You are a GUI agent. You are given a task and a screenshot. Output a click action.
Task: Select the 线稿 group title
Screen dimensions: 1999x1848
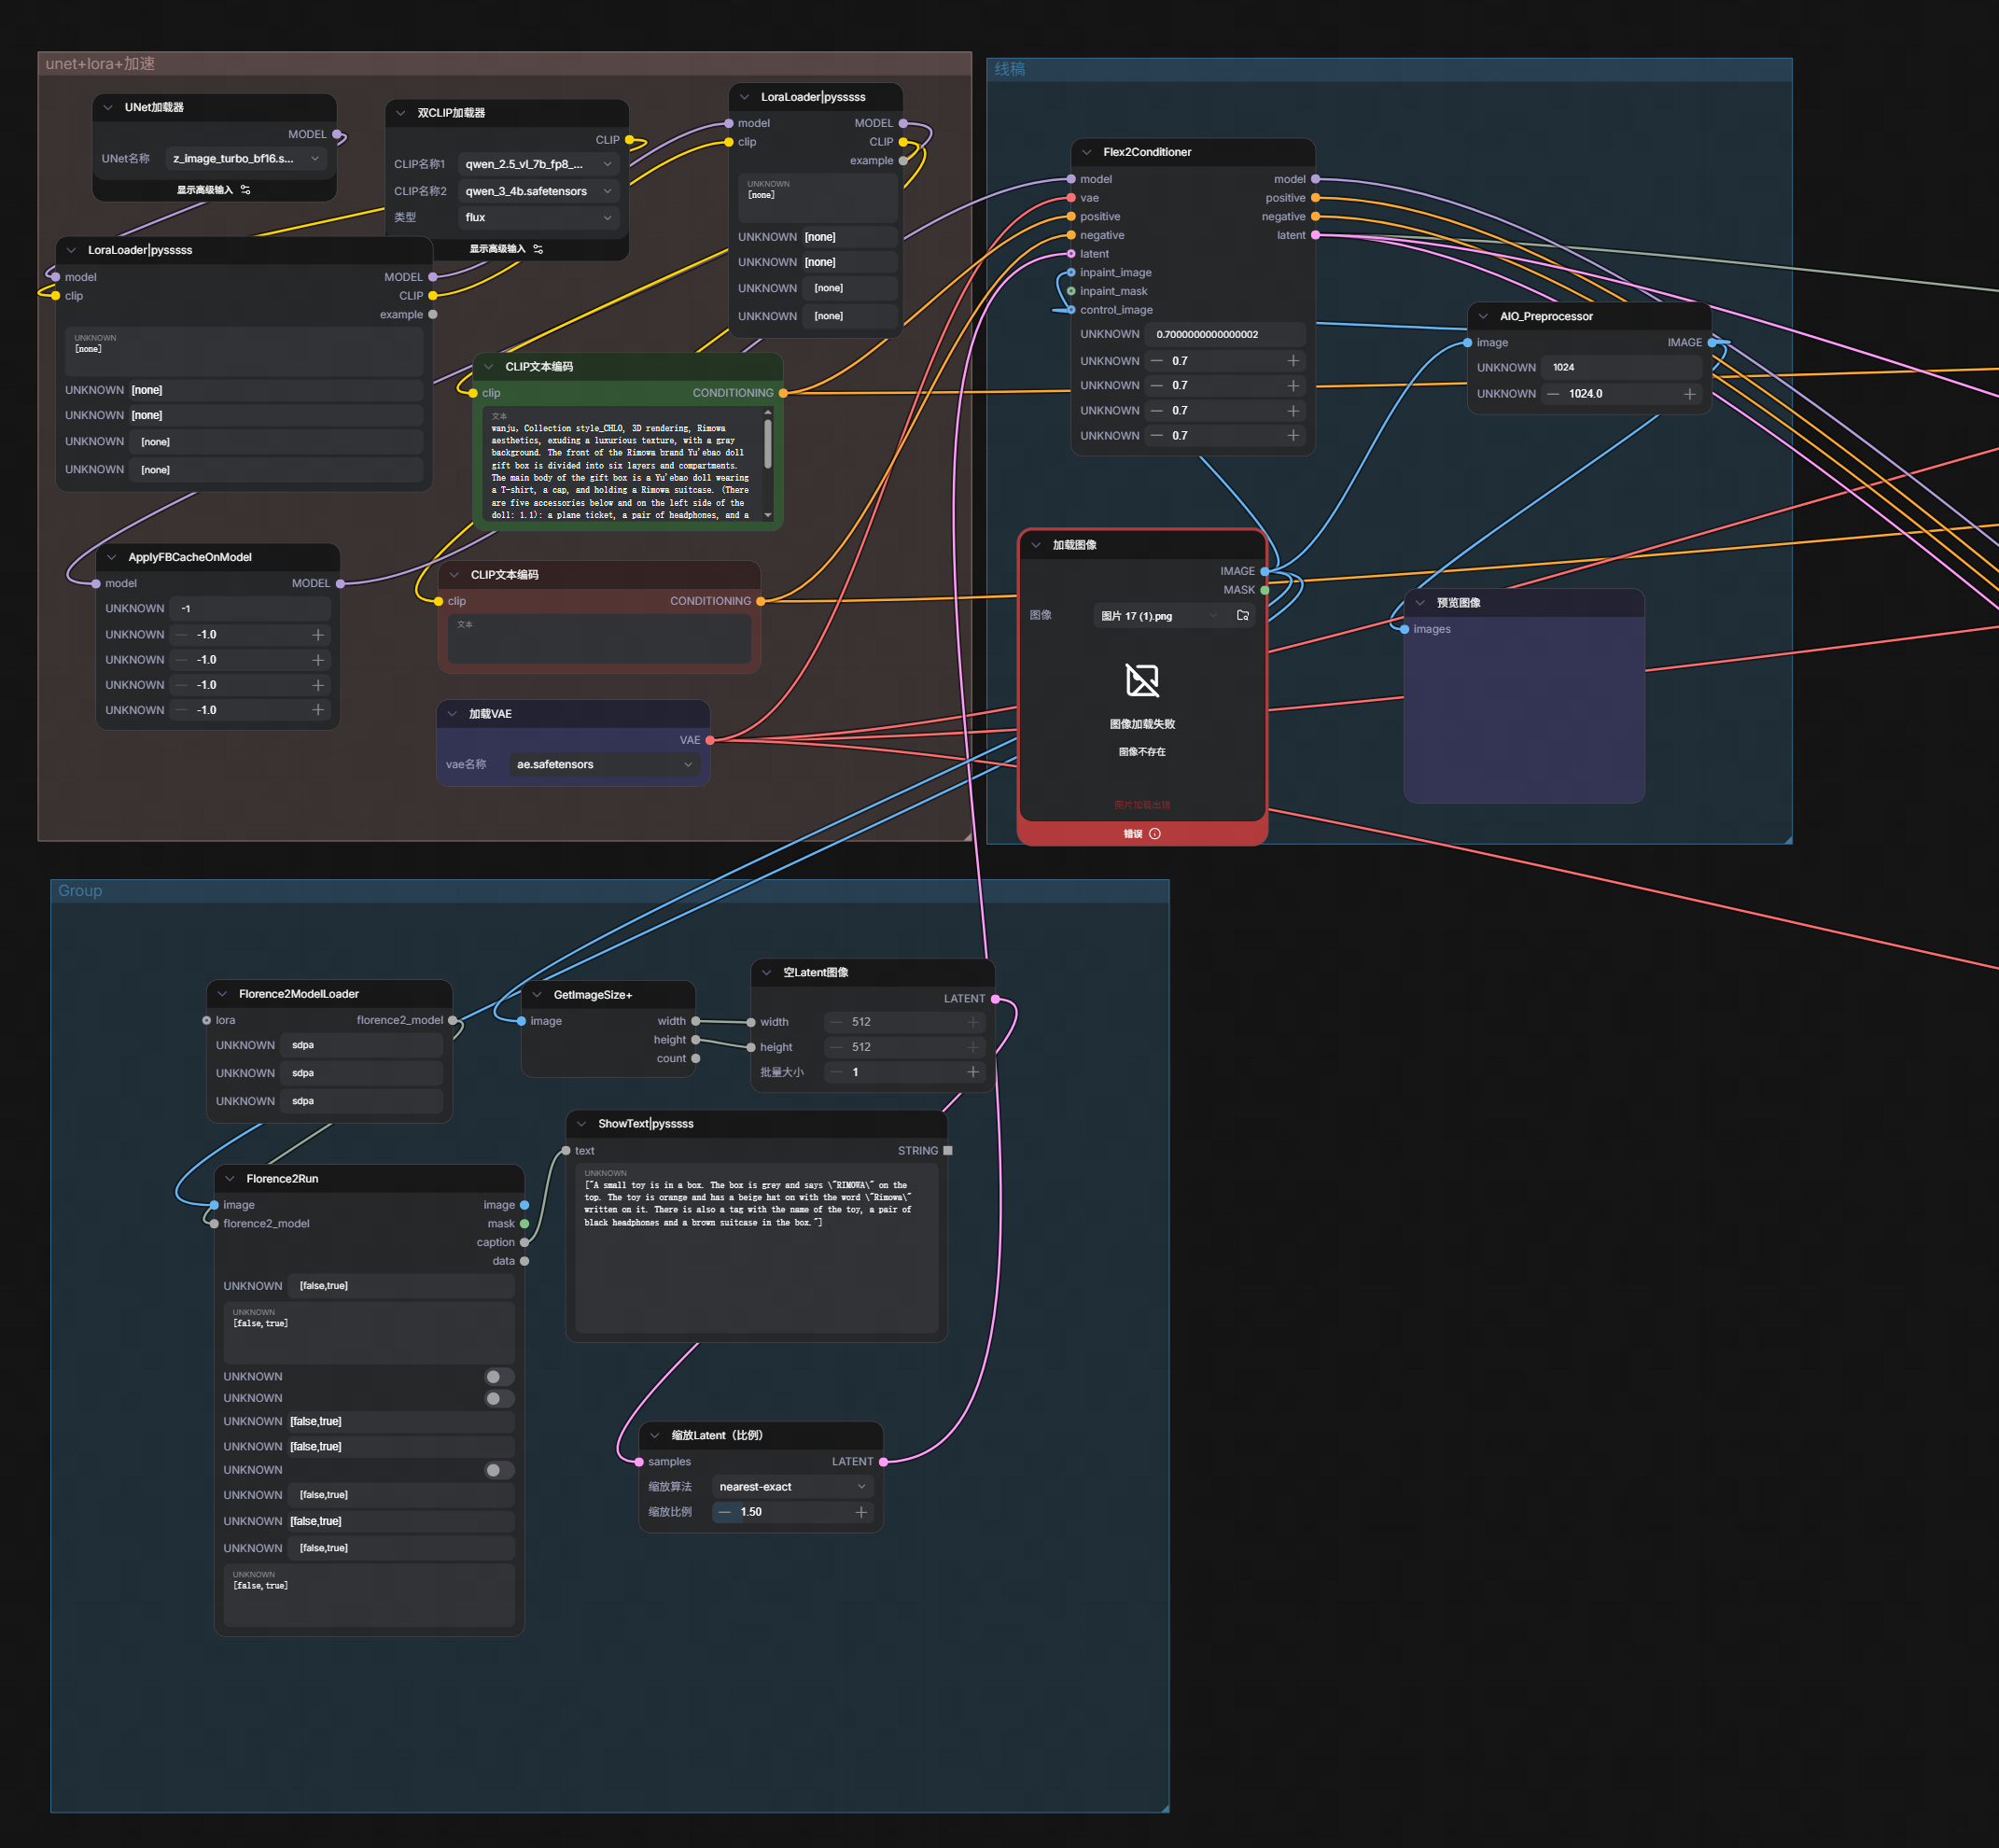click(1009, 69)
